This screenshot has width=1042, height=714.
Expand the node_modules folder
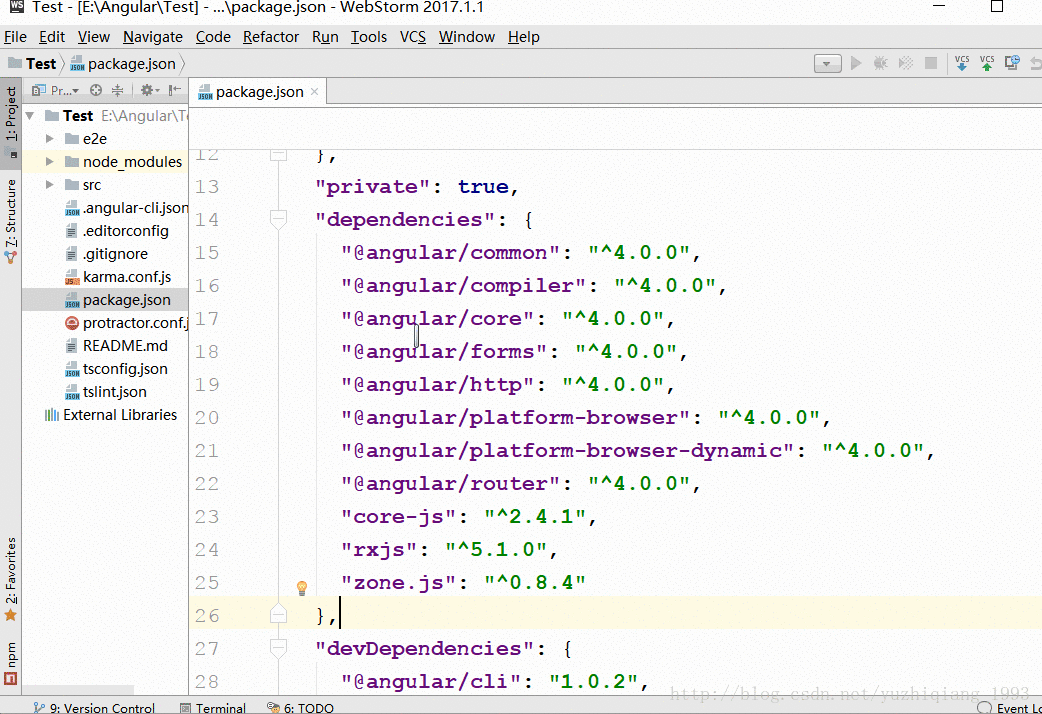(x=50, y=162)
